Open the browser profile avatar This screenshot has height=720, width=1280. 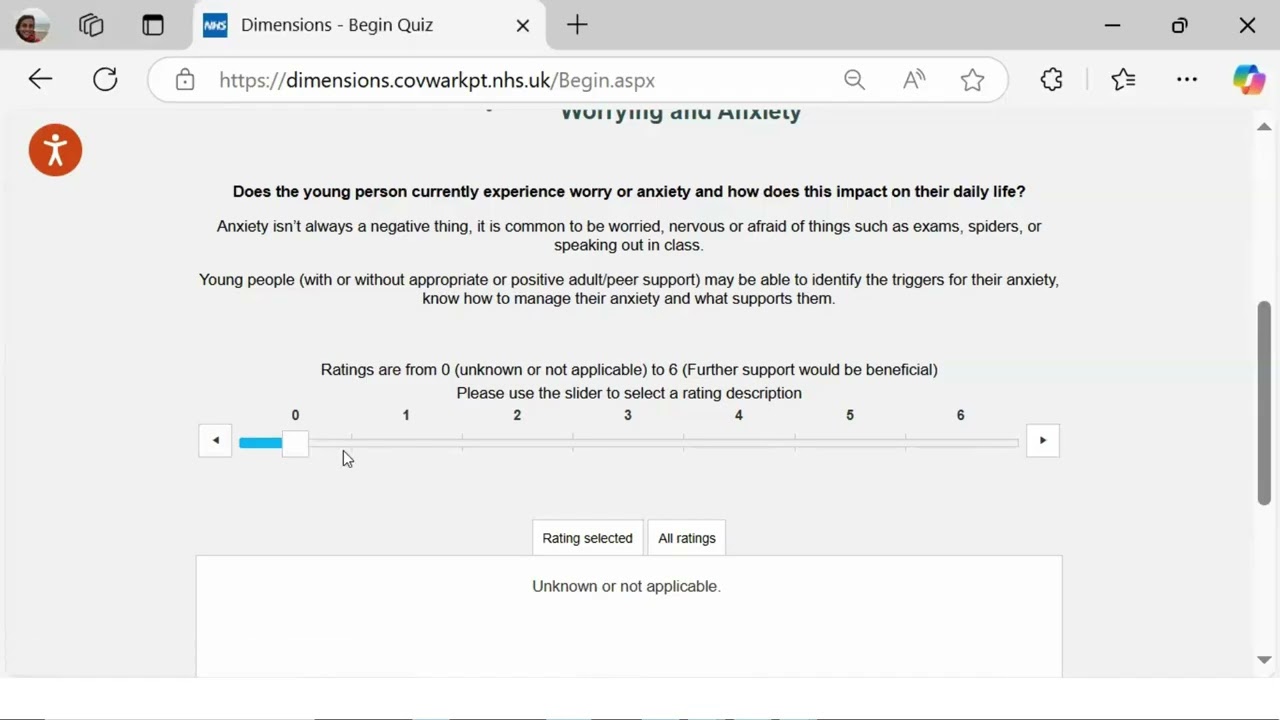31,26
